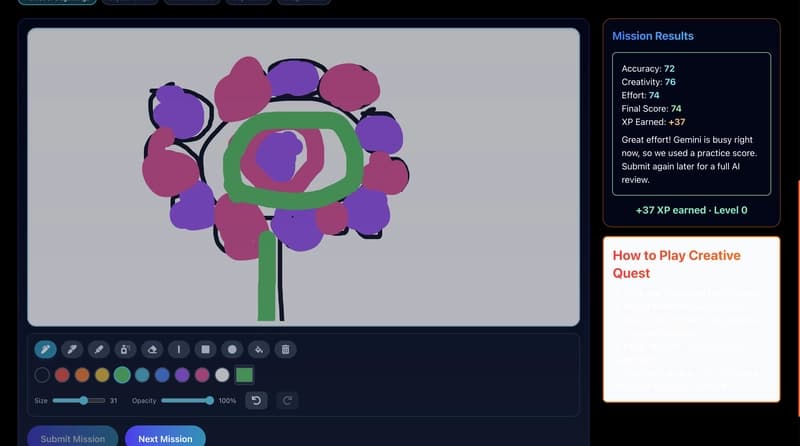Pick the red color swatch
This screenshot has width=800, height=446.
[62, 375]
